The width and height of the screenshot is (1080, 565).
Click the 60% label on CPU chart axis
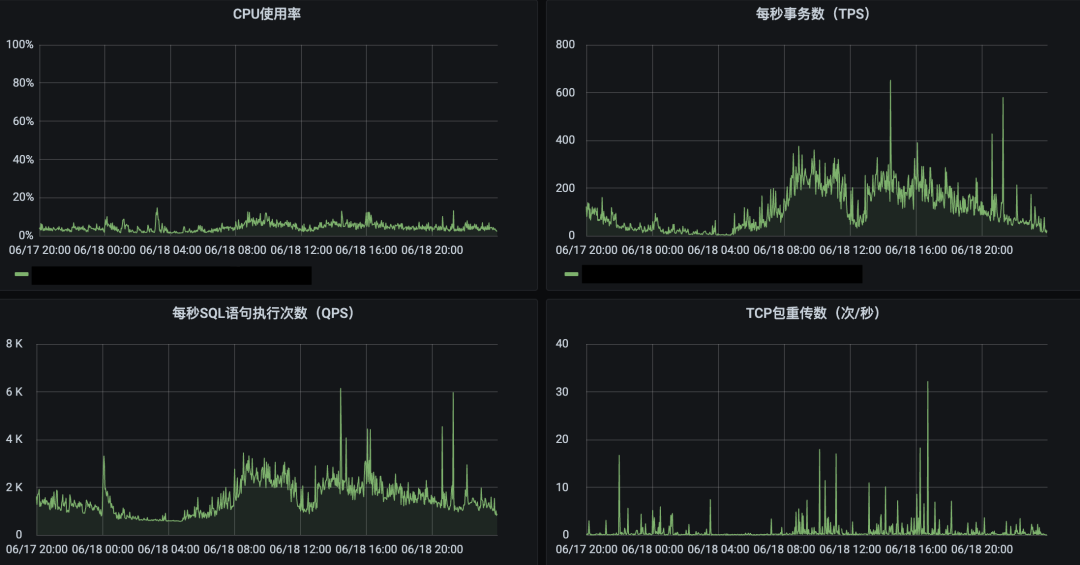tap(22, 121)
